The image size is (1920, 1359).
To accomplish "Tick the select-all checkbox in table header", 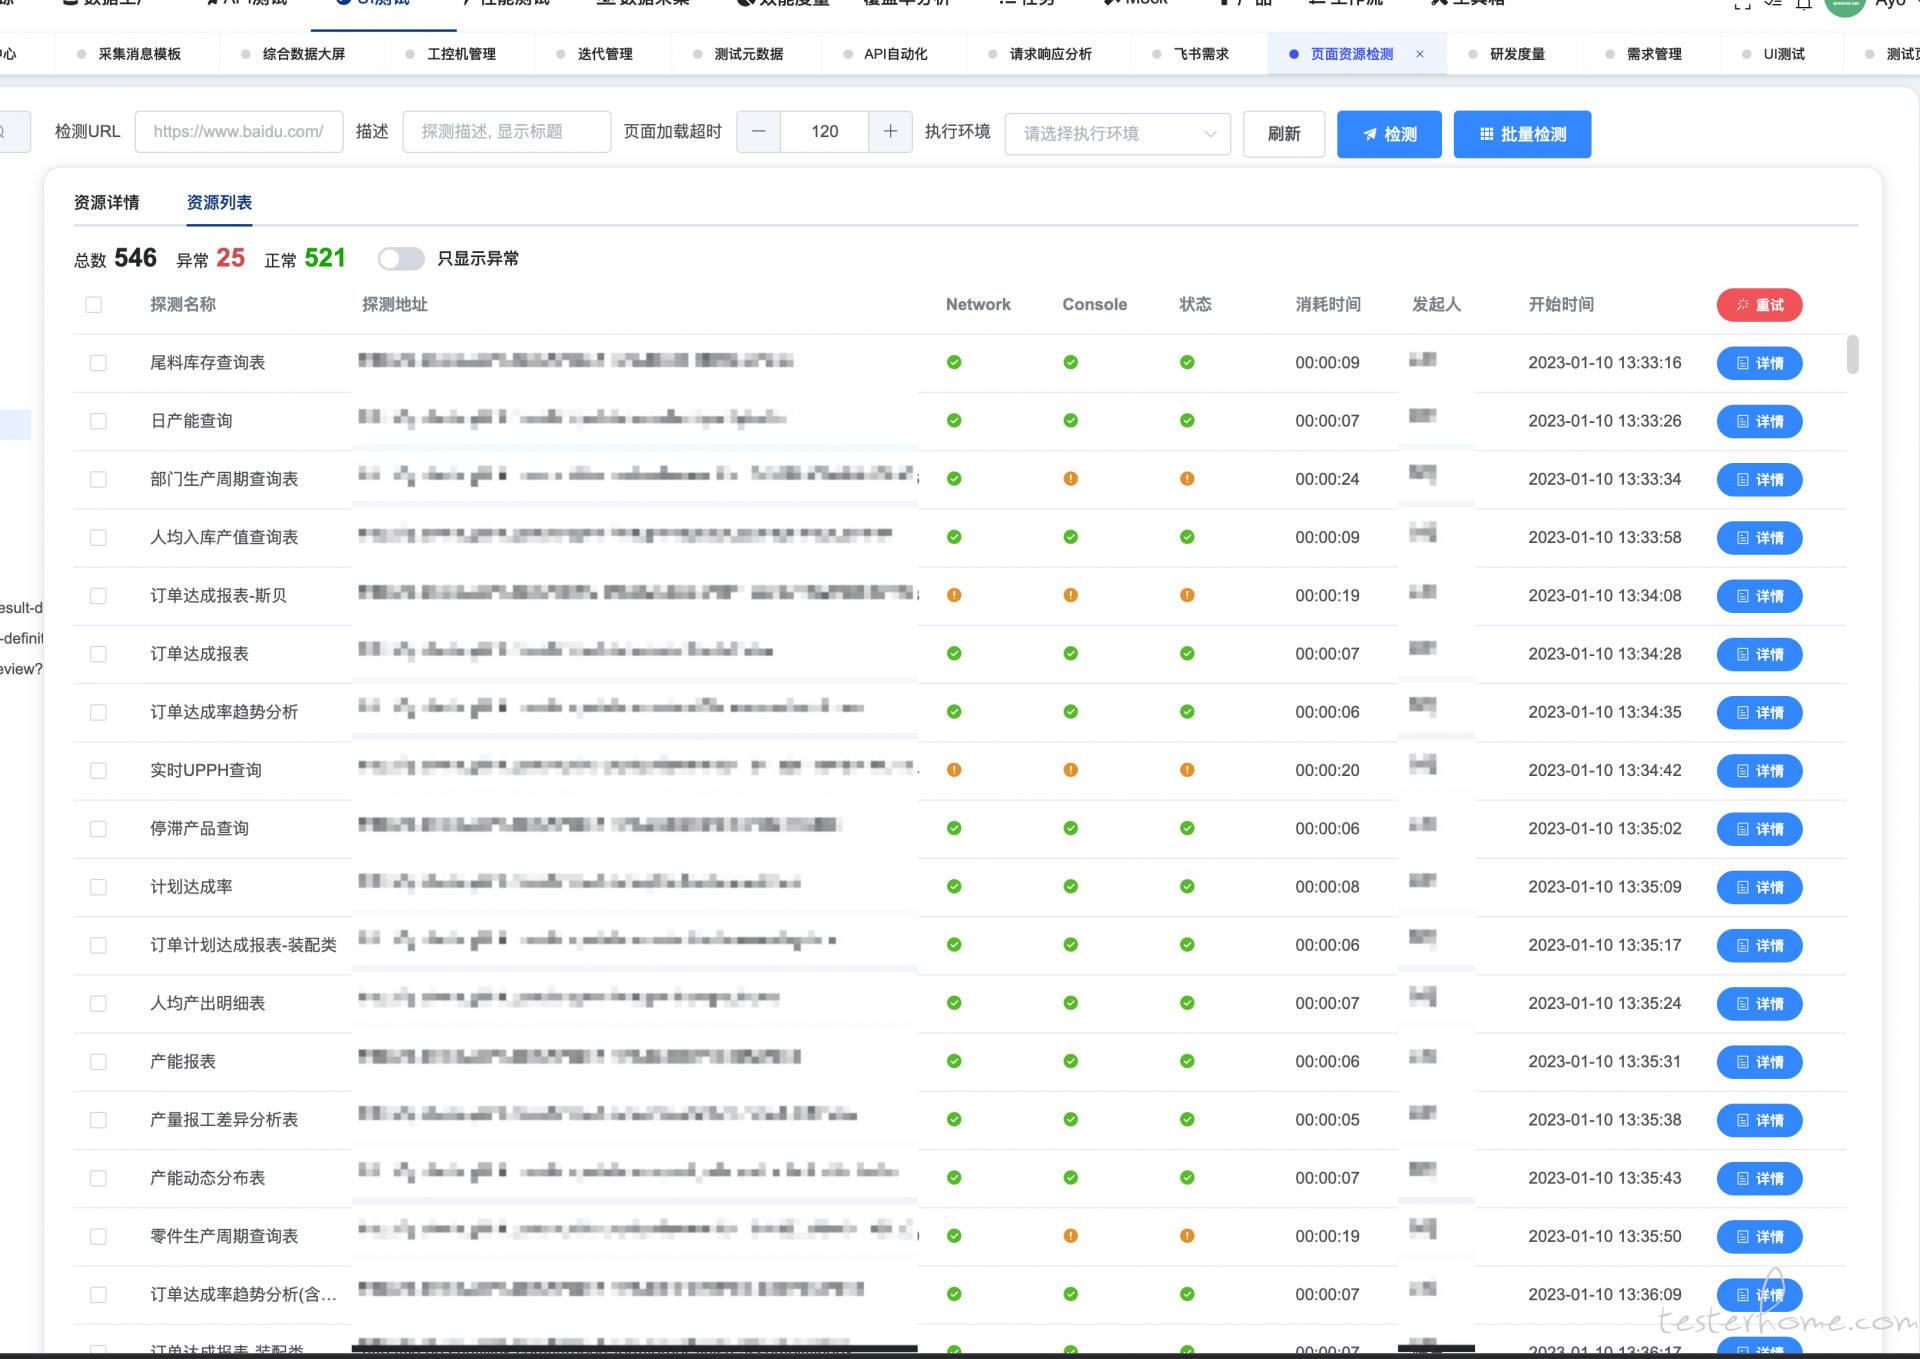I will point(94,305).
